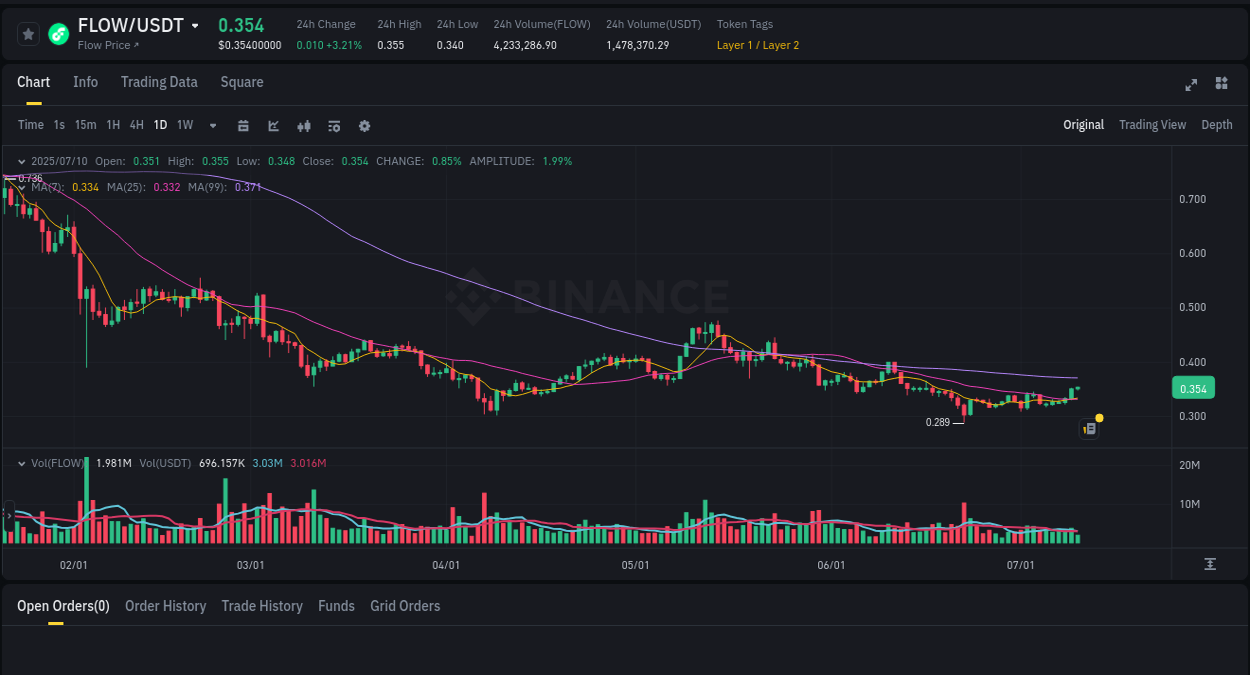Open the widgets layout grid icon
Screen dimensions: 1250x675
(1221, 85)
